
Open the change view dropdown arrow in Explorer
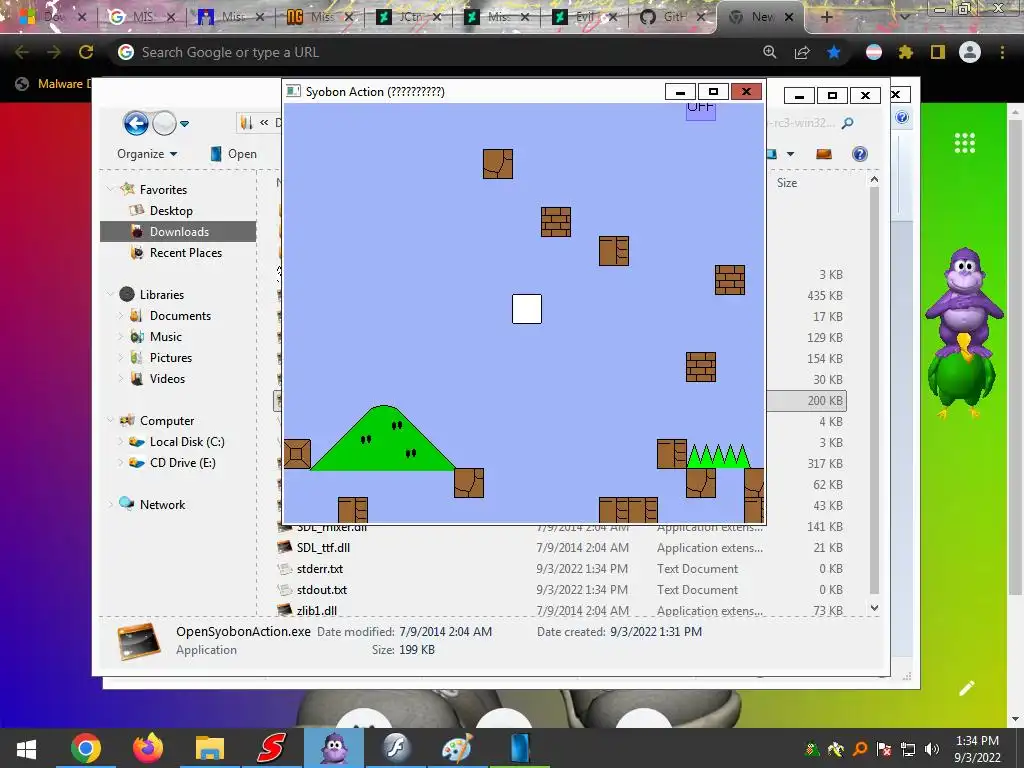[x=790, y=154]
